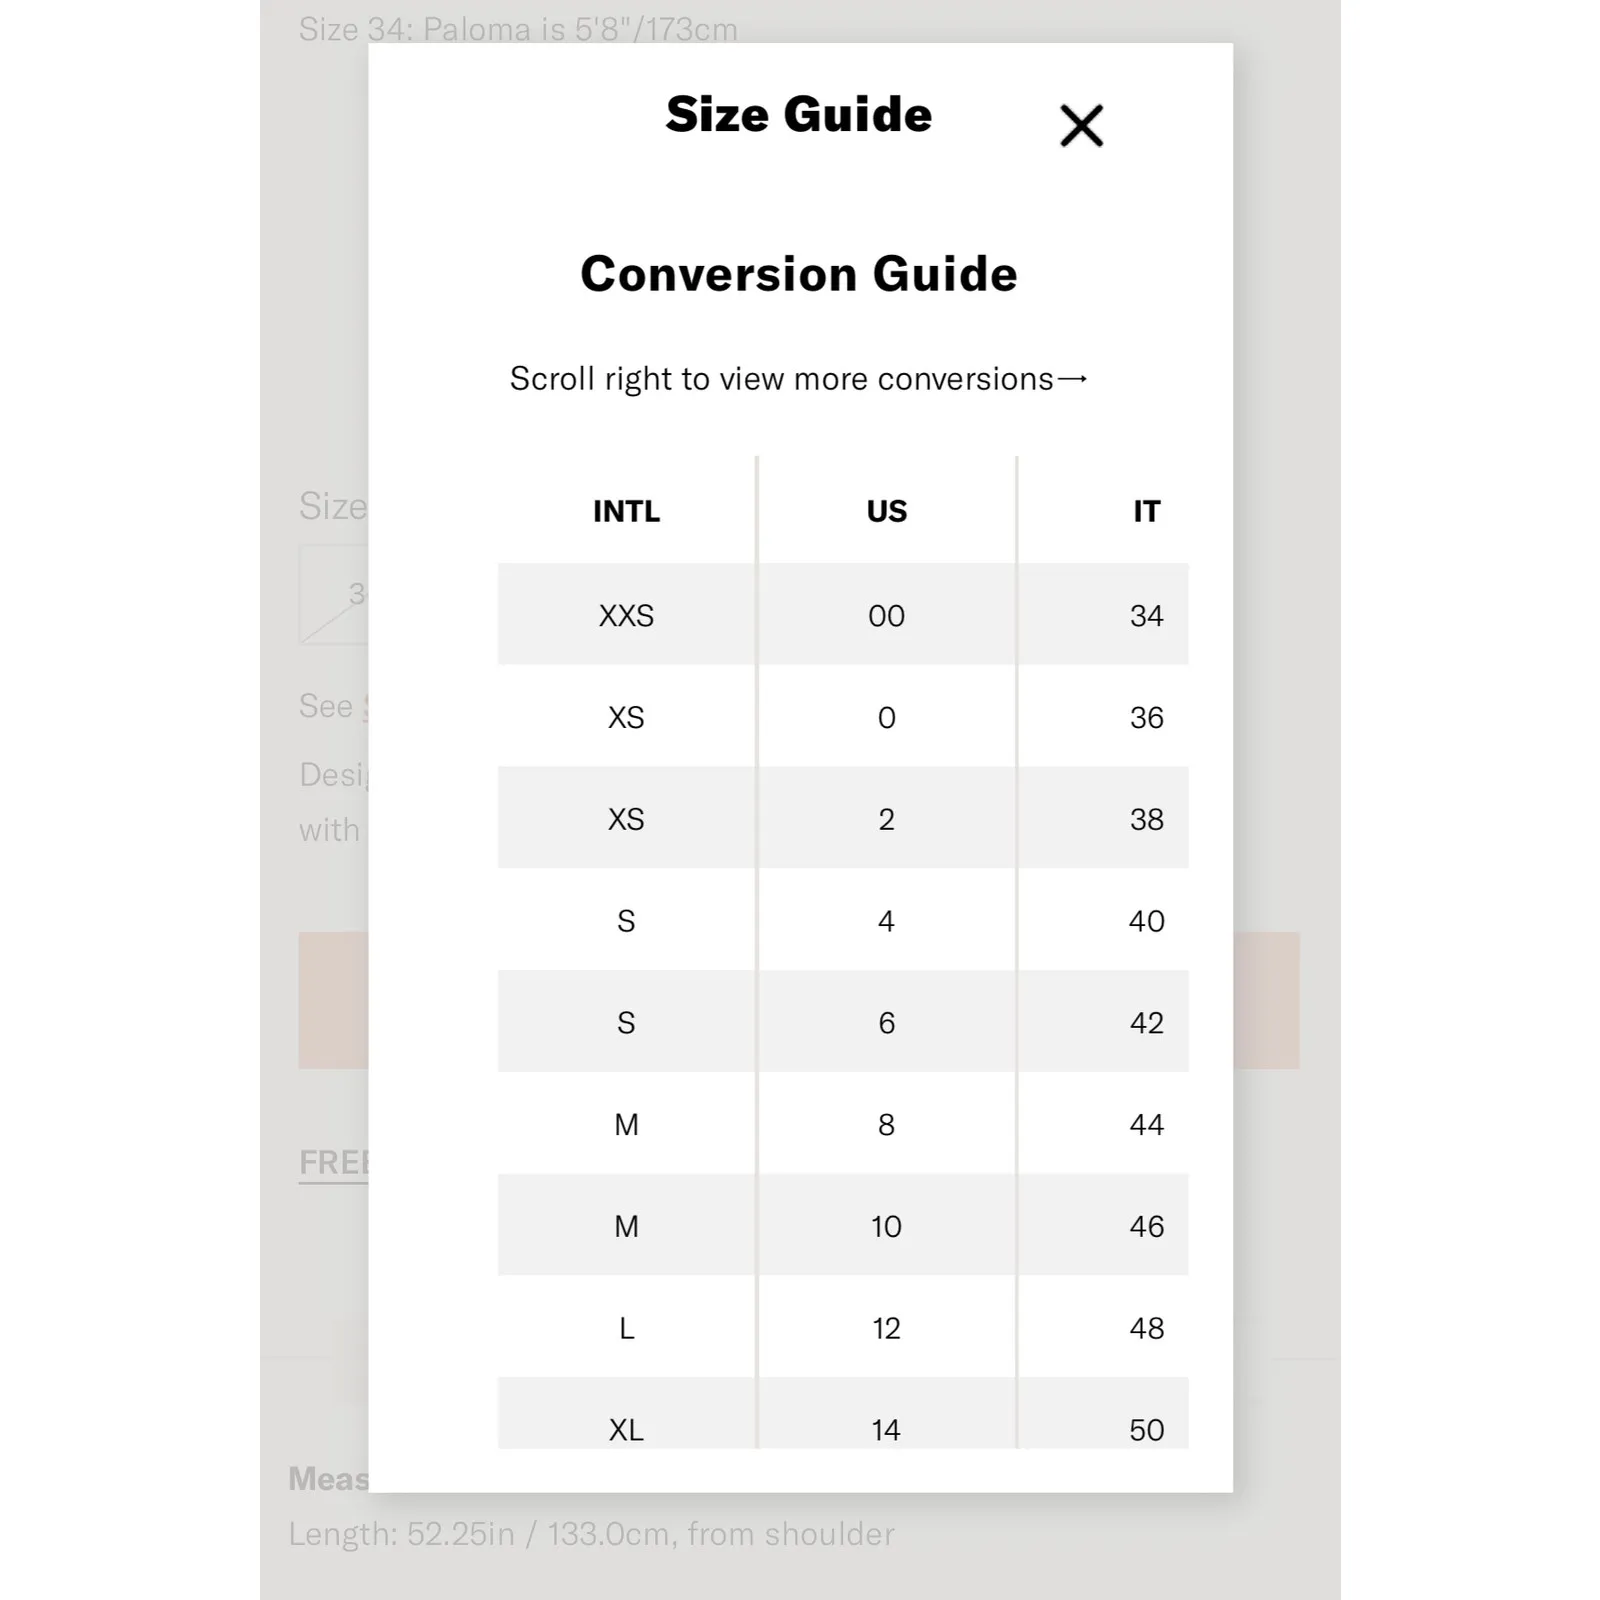Click IT size 44 cell
The height and width of the screenshot is (1600, 1600).
[x=1146, y=1125]
